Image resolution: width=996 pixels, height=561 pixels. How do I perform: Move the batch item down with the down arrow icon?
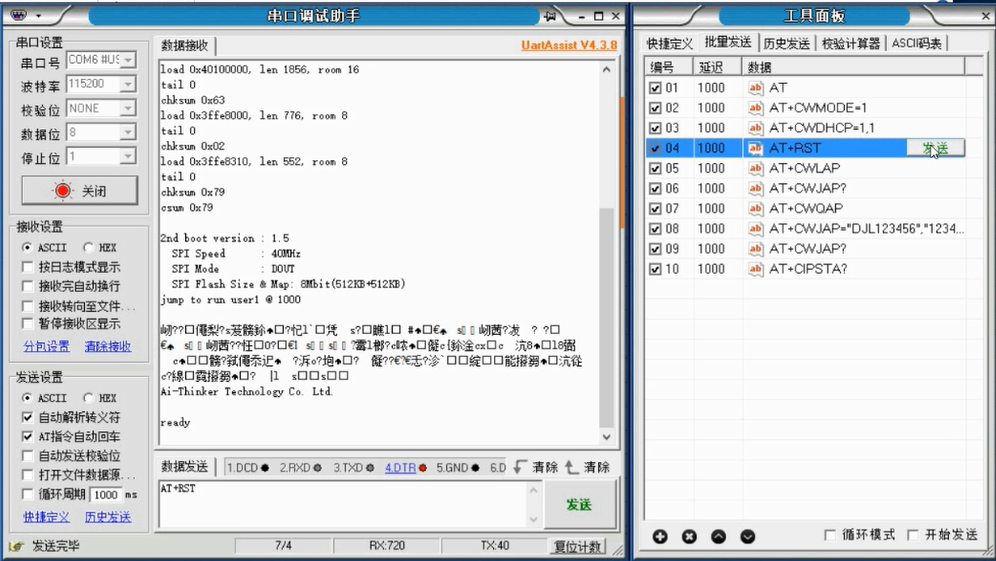(748, 537)
